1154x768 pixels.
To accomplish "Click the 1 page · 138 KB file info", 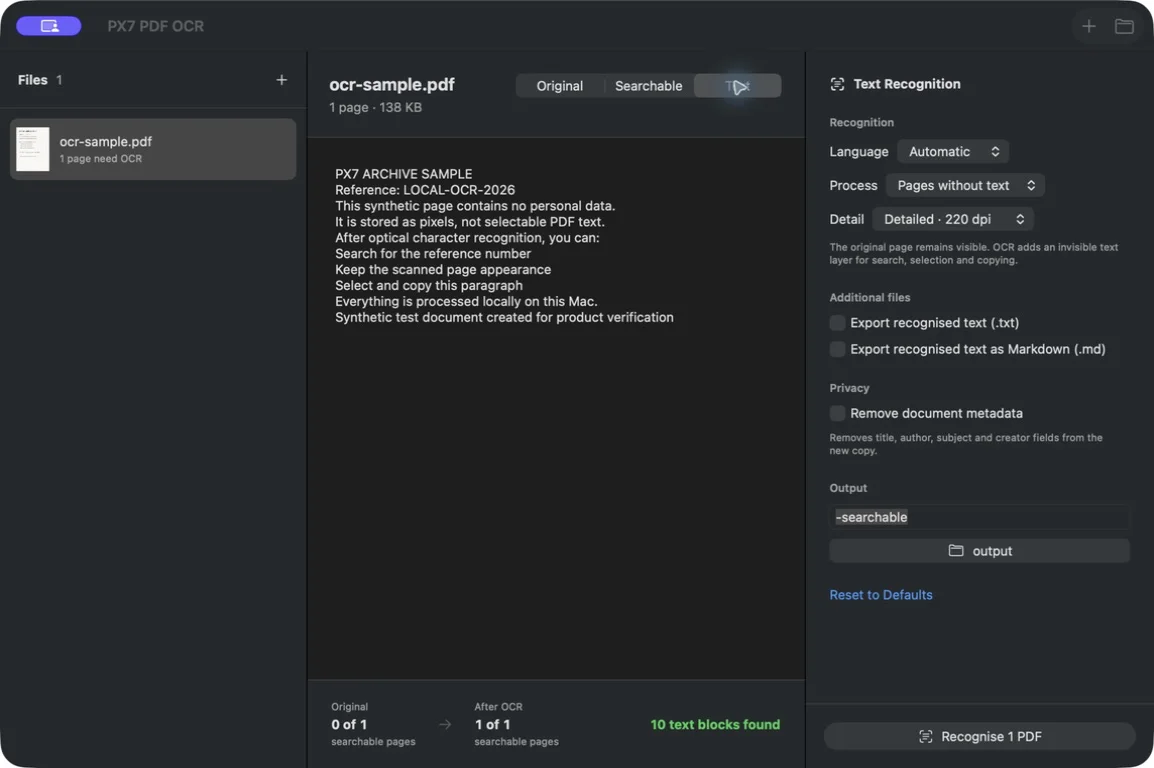I will coord(375,107).
